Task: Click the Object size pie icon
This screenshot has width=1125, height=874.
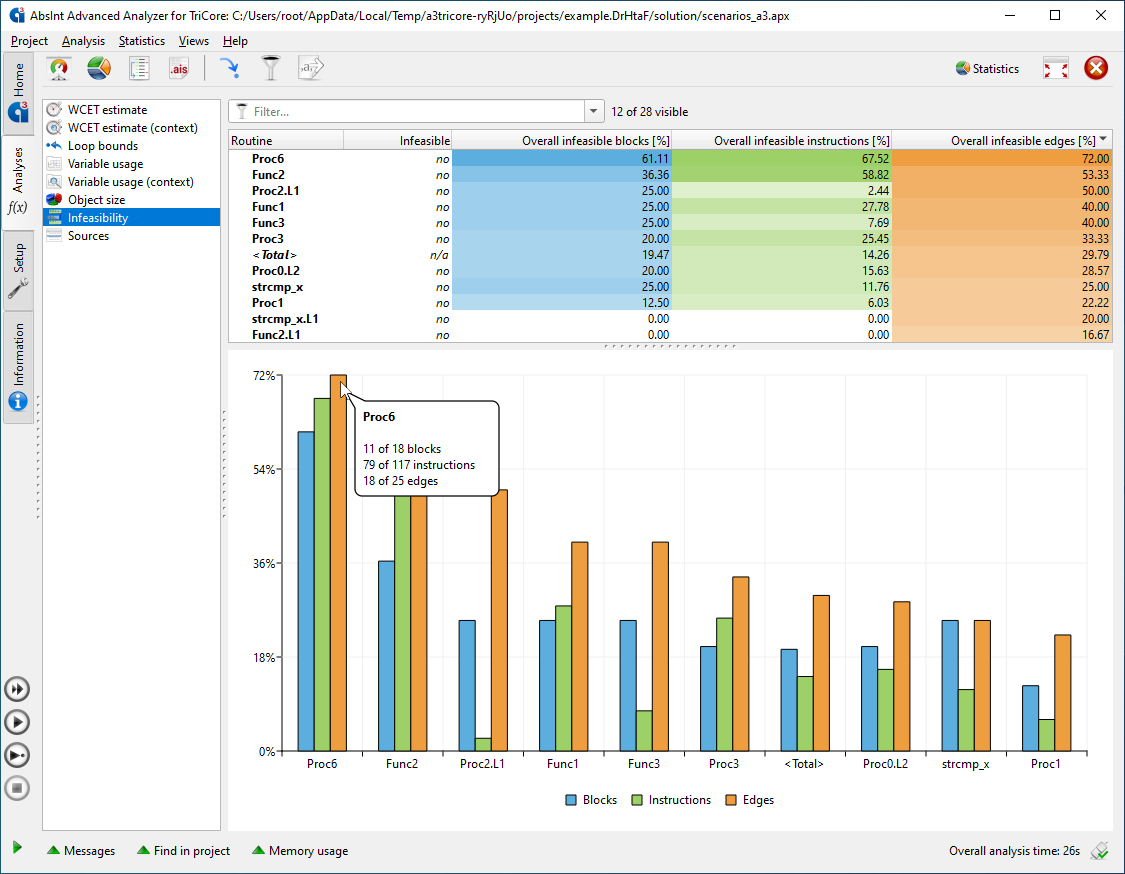Action: (55, 199)
